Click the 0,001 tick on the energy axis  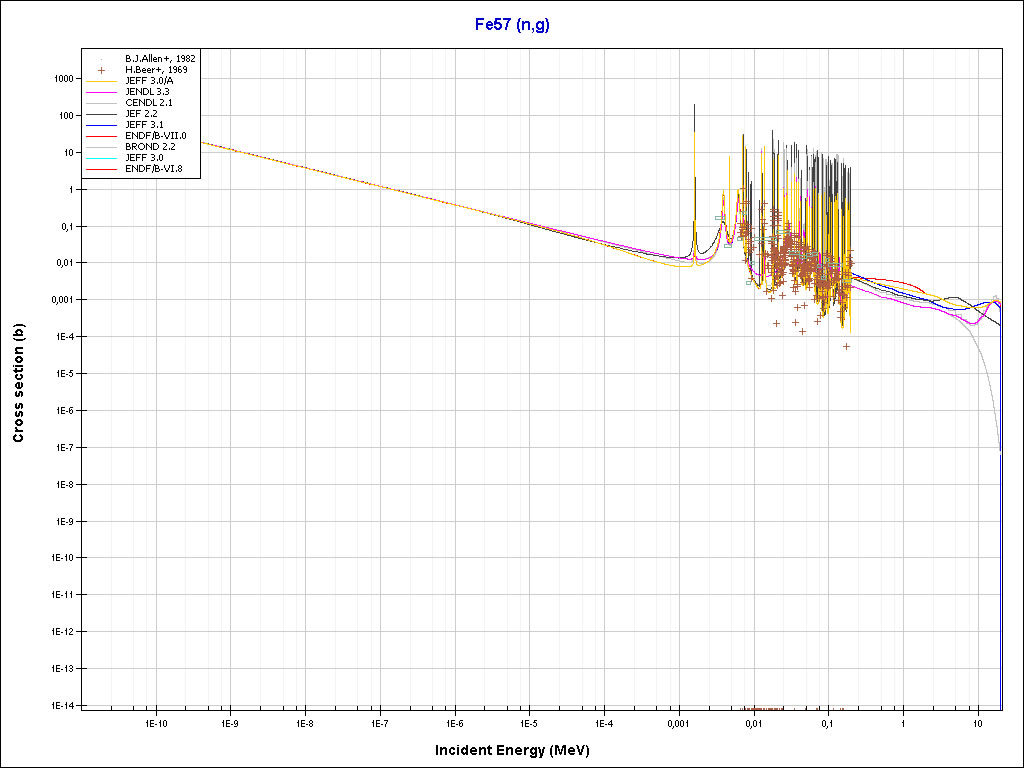pyautogui.click(x=678, y=722)
